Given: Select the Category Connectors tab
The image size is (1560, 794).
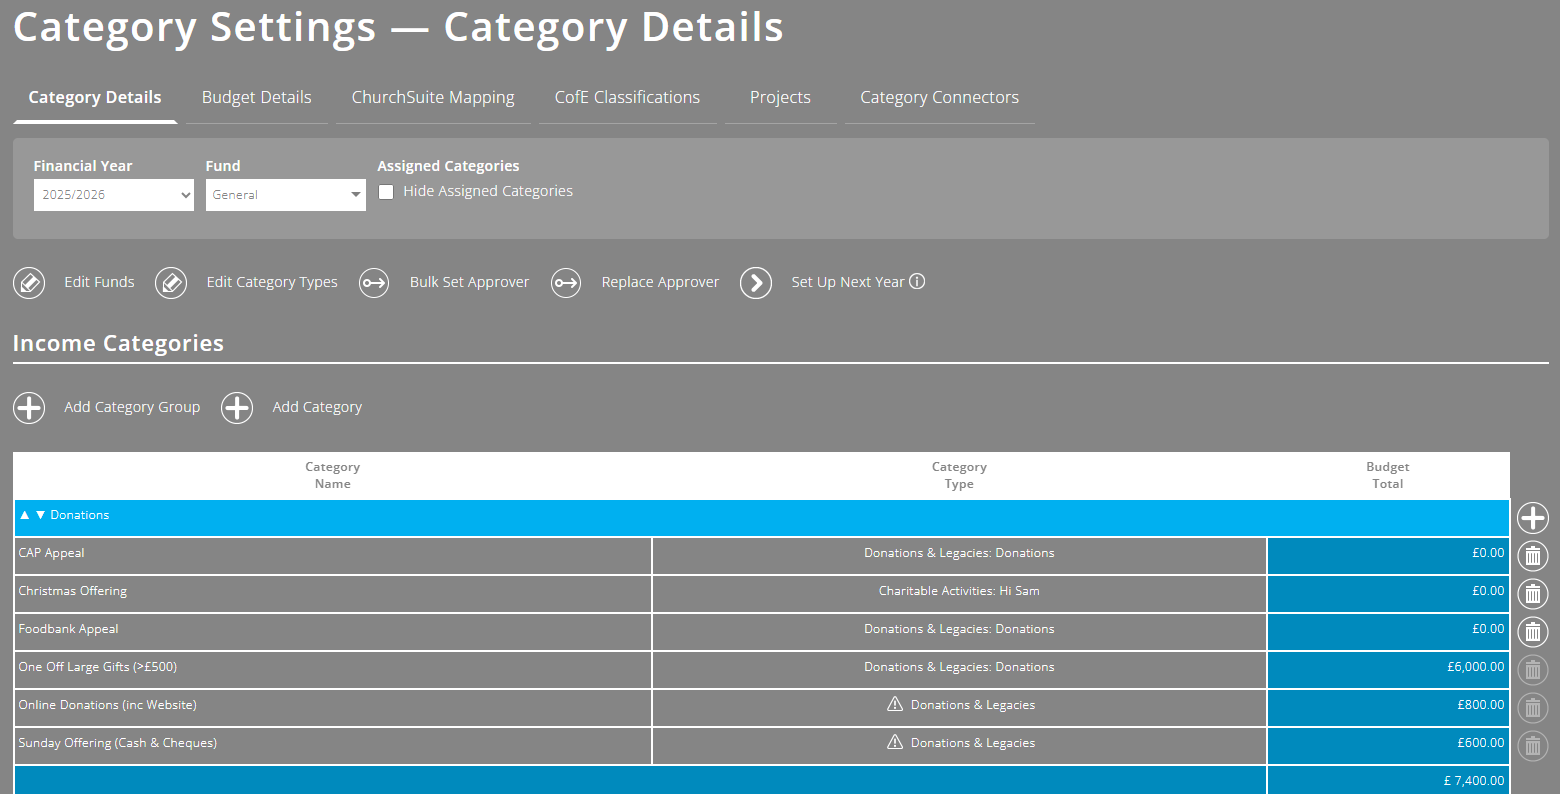Looking at the screenshot, I should [939, 97].
